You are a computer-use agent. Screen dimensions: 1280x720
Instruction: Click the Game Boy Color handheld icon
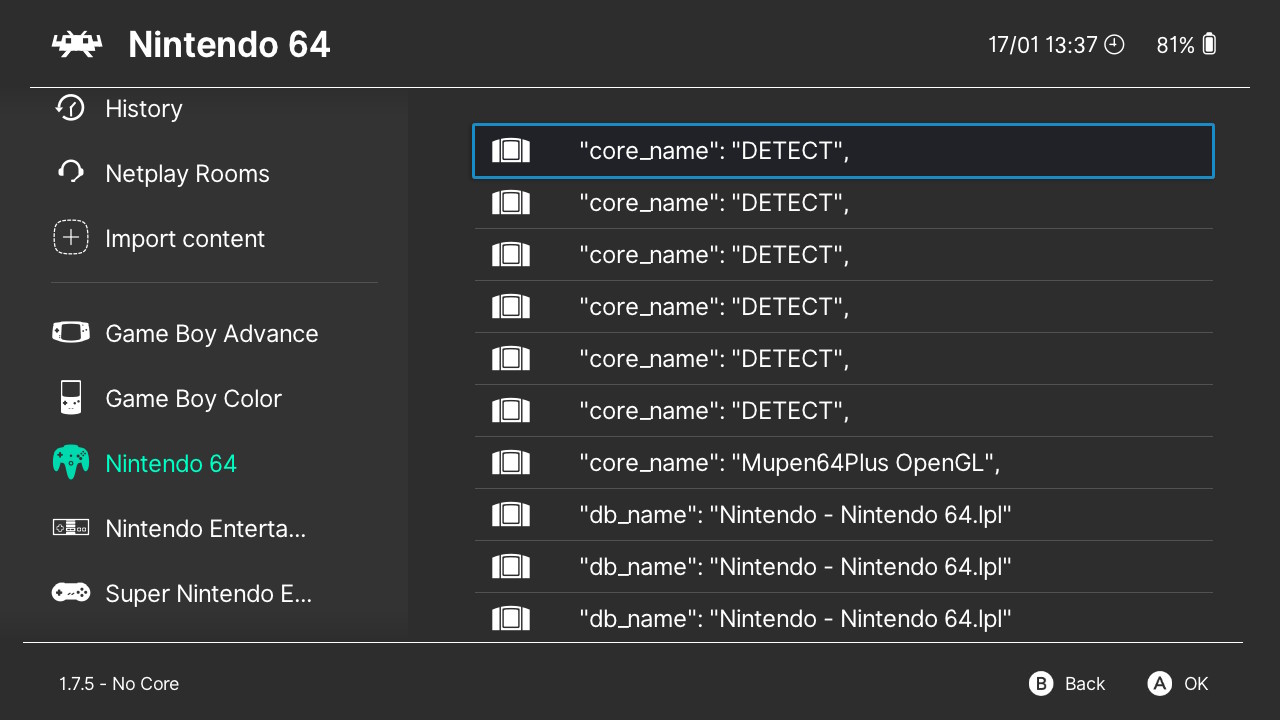click(70, 398)
